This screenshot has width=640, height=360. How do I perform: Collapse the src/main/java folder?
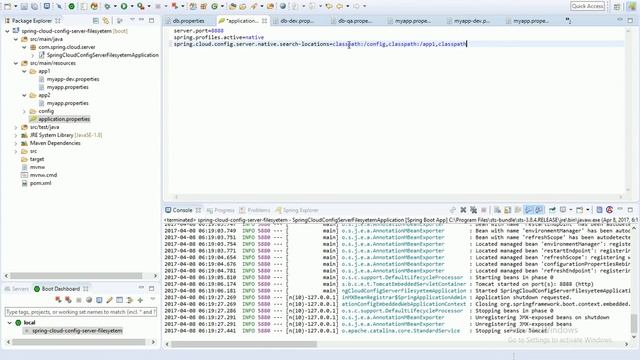tap(16, 39)
